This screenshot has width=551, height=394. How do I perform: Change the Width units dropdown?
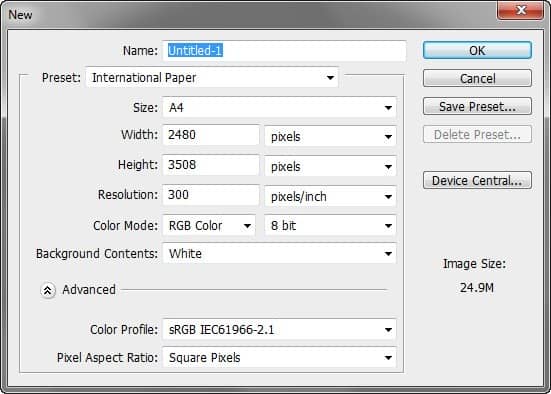[330, 136]
